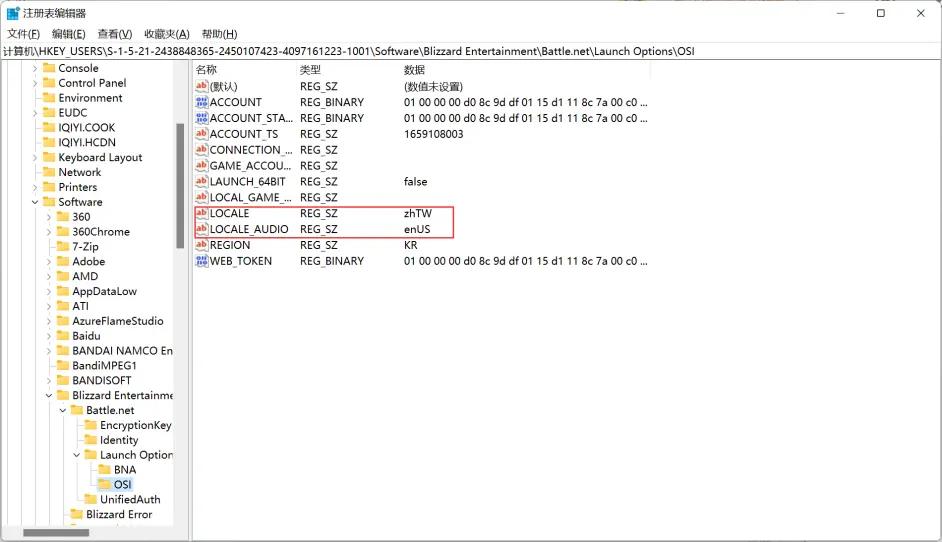Click the zhTW data value
The image size is (942, 542).
pos(418,213)
